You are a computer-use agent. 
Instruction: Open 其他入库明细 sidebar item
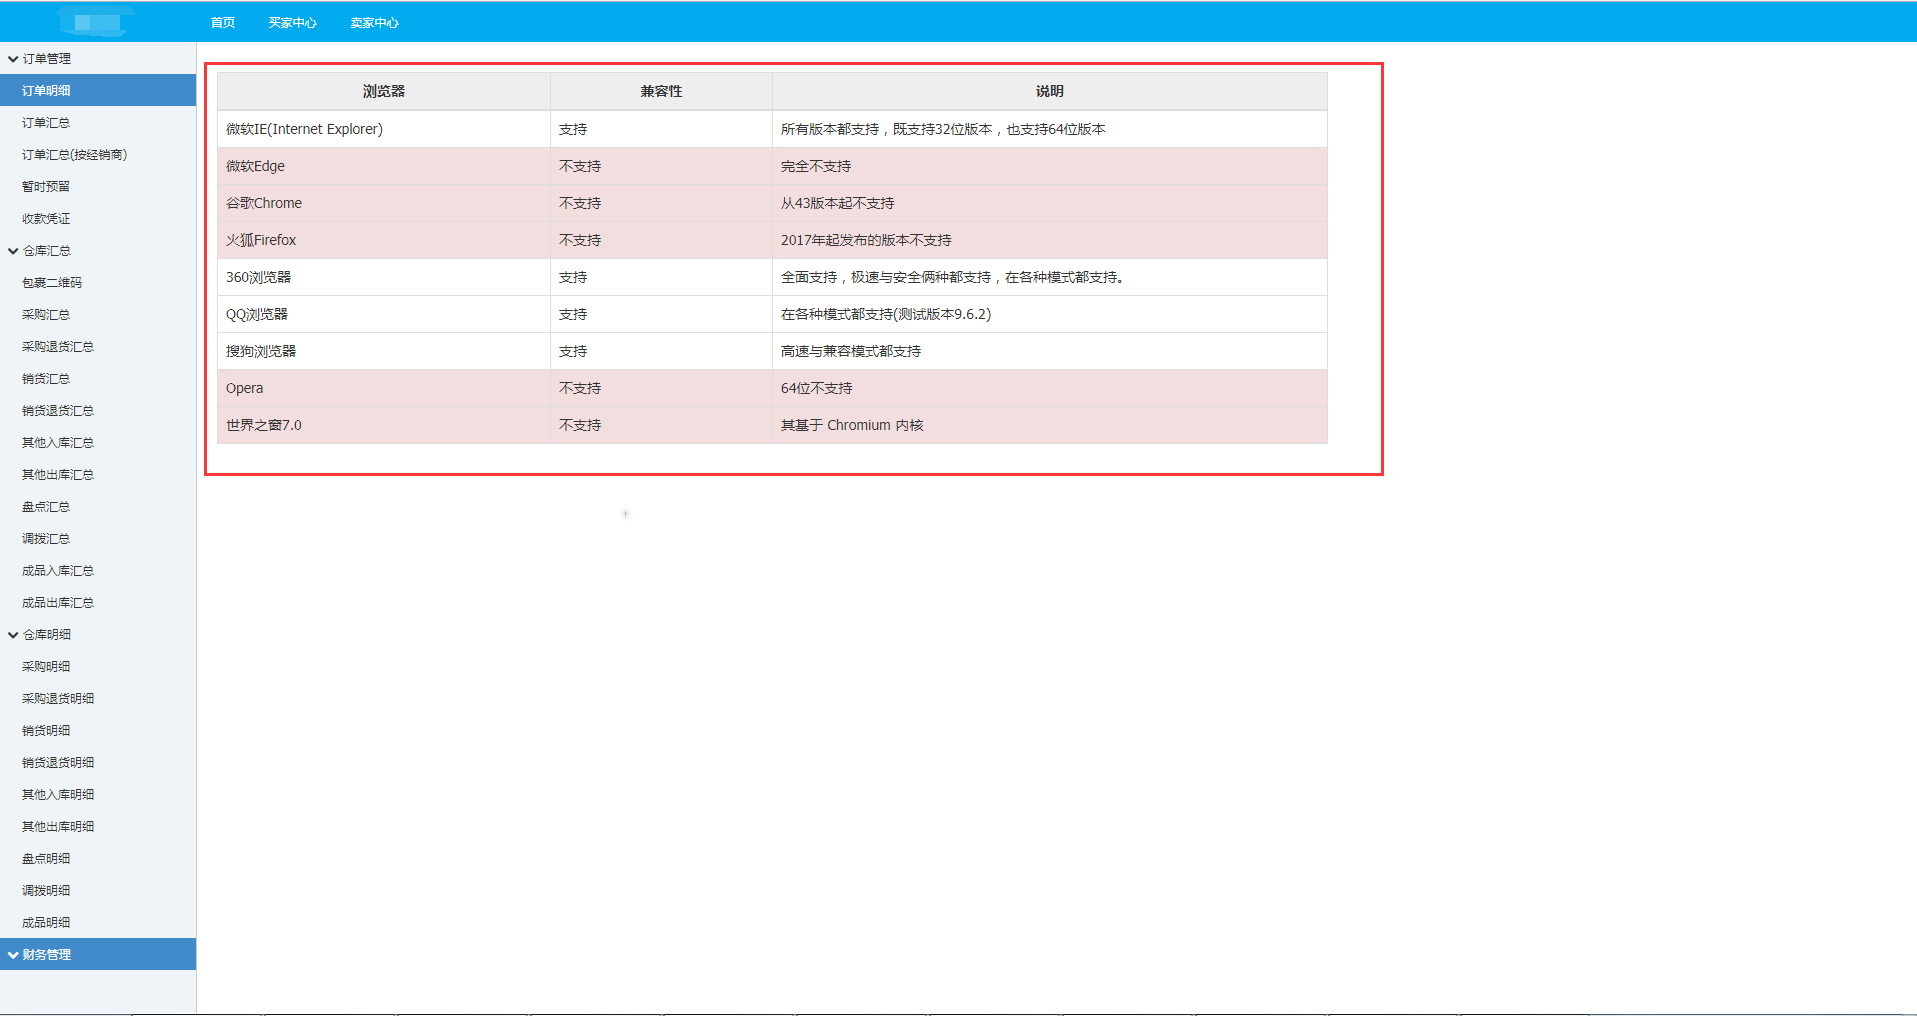coord(98,794)
